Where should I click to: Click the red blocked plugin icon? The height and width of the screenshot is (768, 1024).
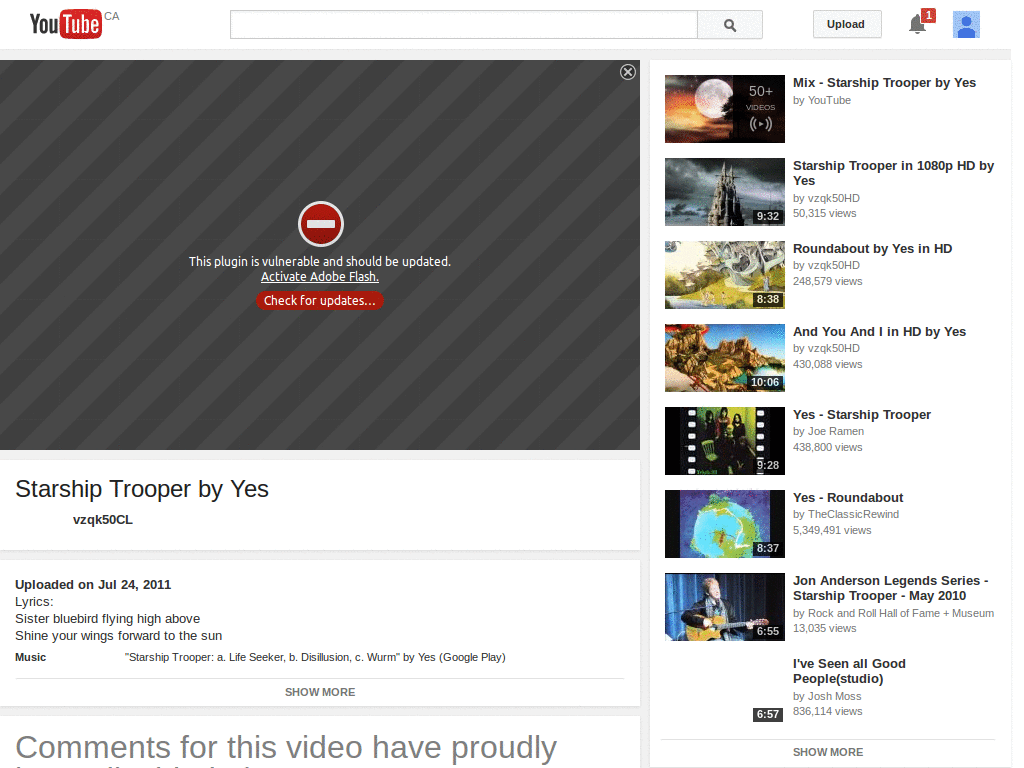[321, 224]
